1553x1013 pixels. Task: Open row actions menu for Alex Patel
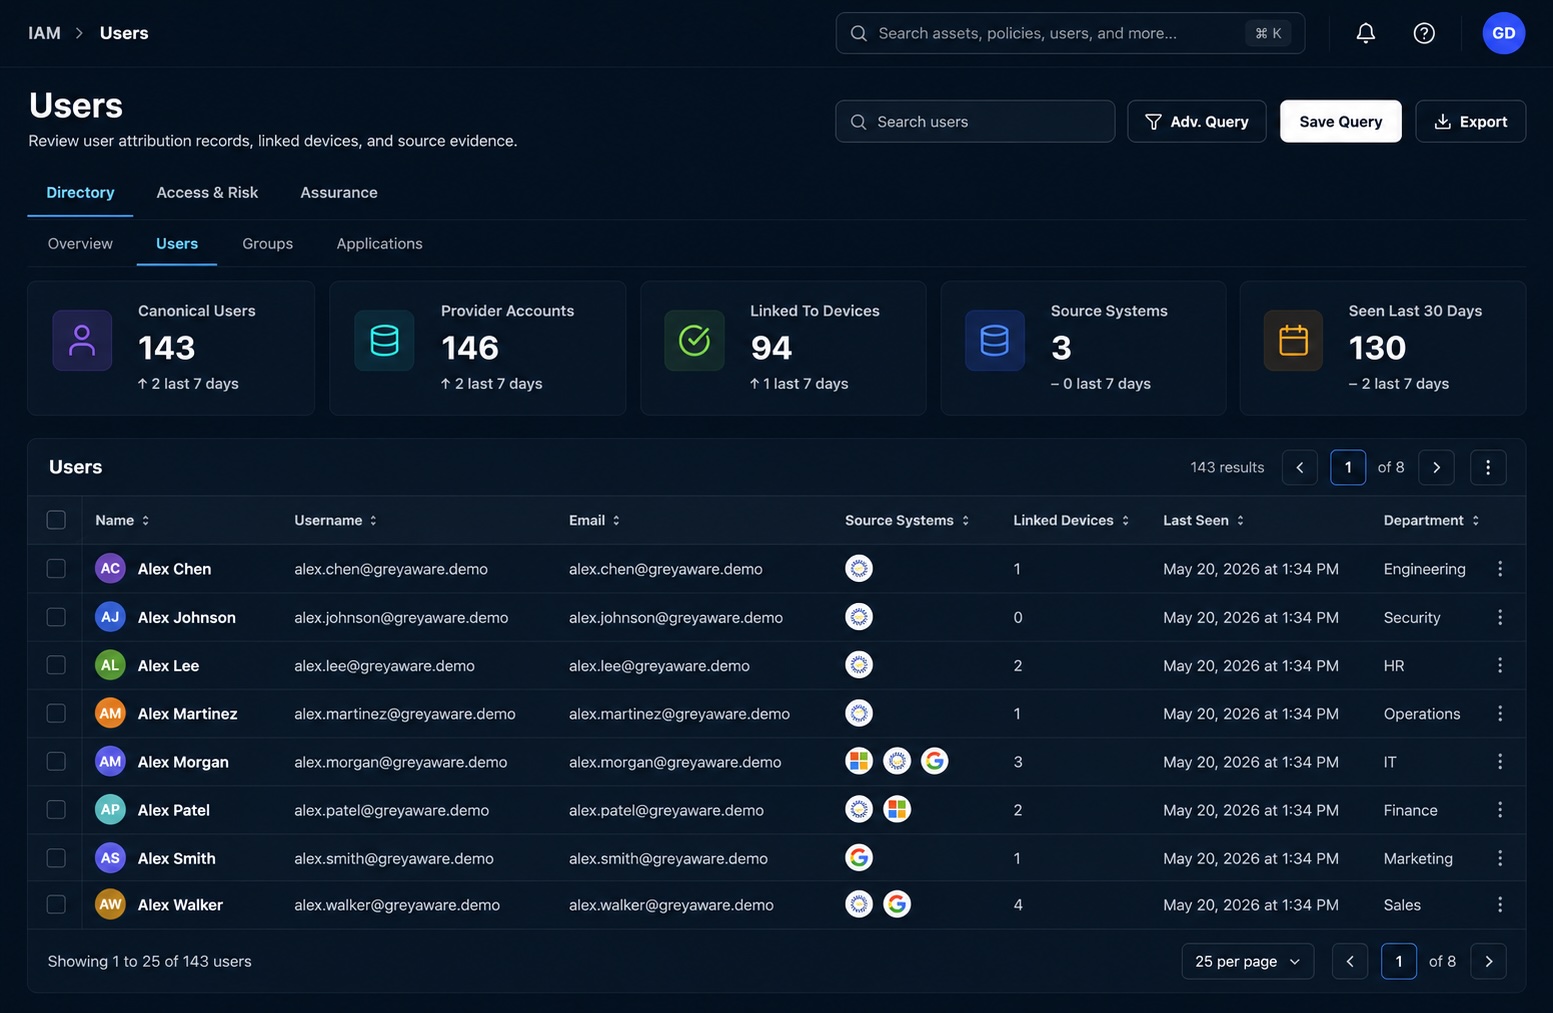pyautogui.click(x=1500, y=810)
